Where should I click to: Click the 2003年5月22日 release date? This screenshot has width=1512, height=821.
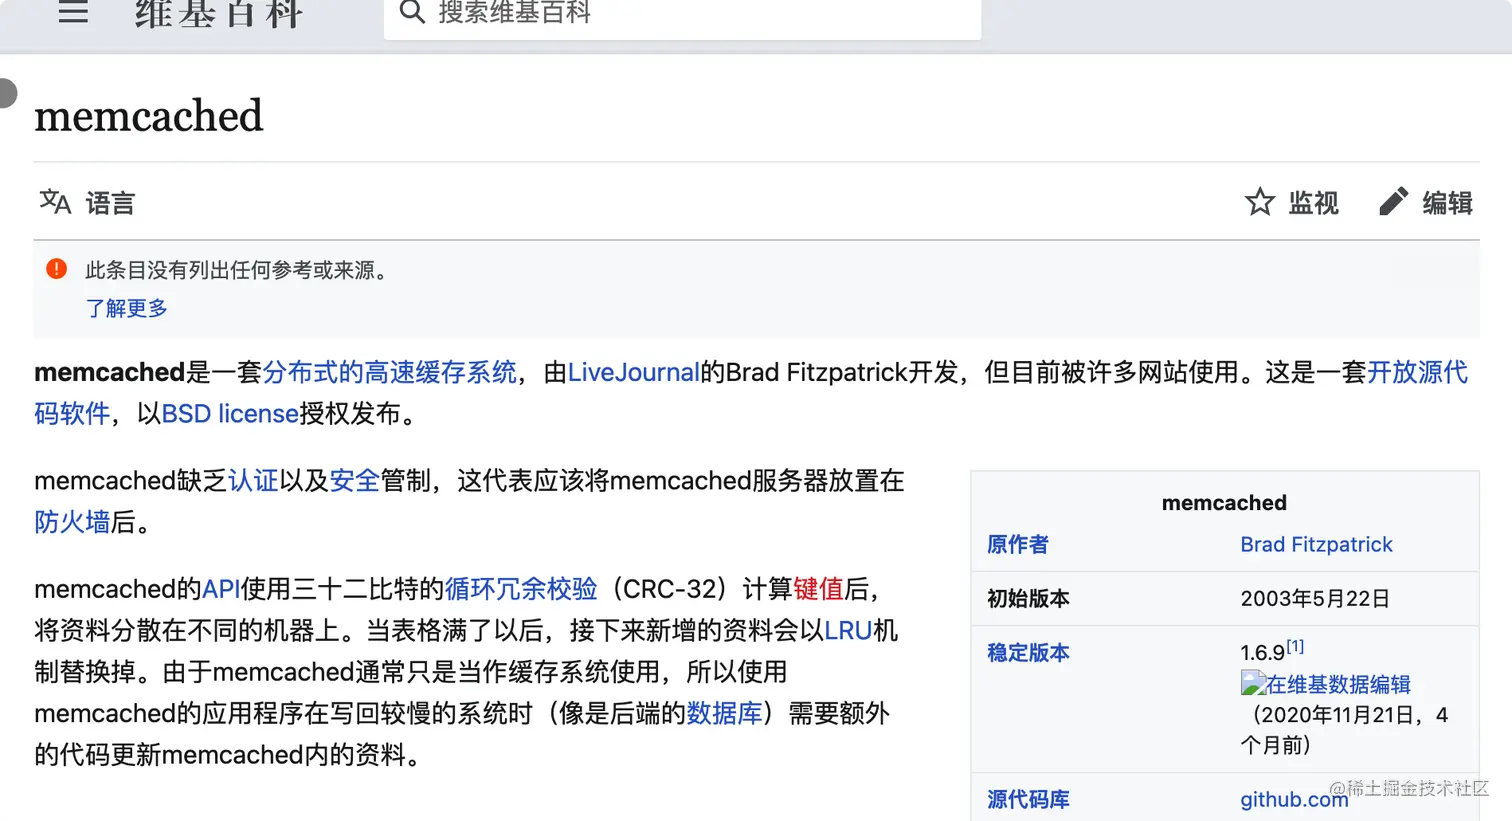pyautogui.click(x=1315, y=598)
